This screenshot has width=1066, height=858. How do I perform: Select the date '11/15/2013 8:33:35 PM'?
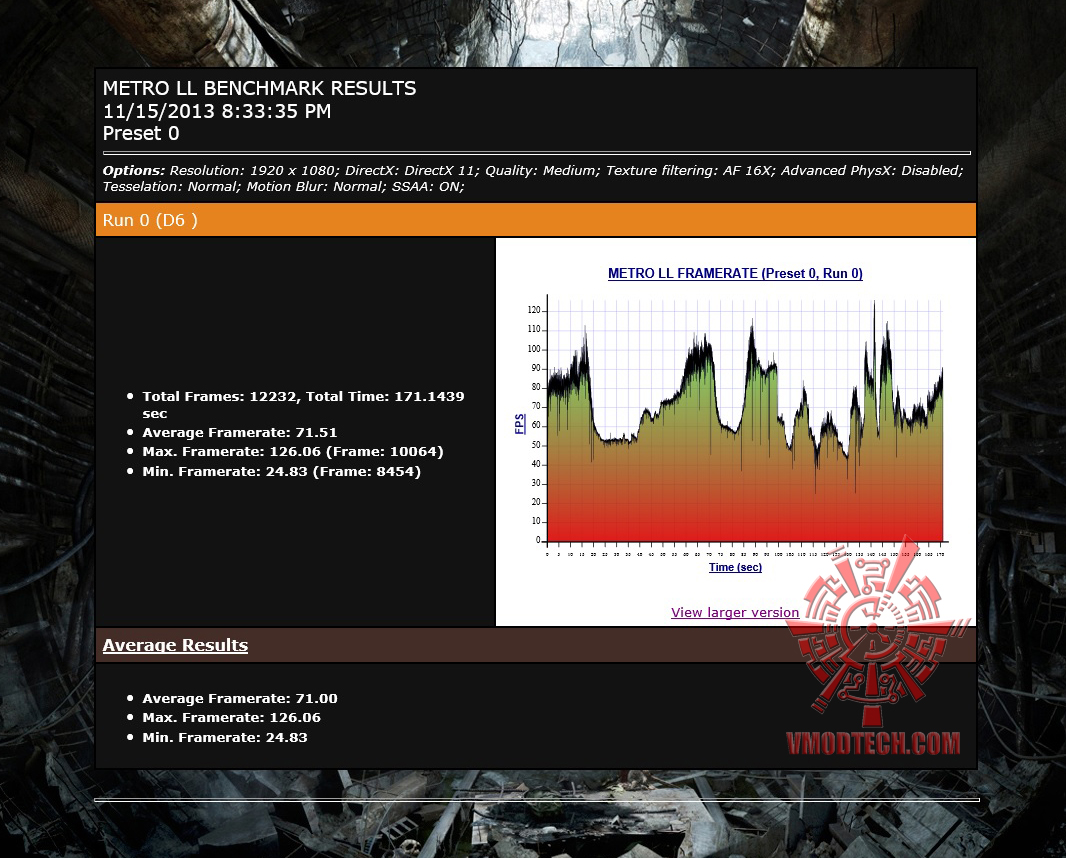coord(216,111)
